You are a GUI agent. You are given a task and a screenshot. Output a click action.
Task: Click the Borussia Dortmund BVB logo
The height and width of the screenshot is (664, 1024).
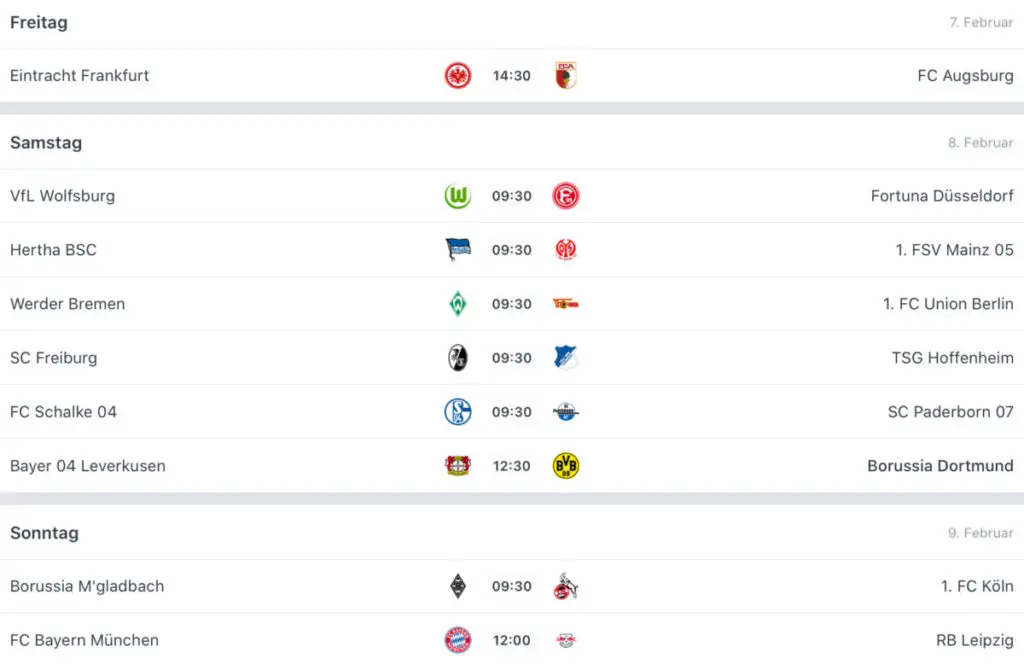(566, 466)
